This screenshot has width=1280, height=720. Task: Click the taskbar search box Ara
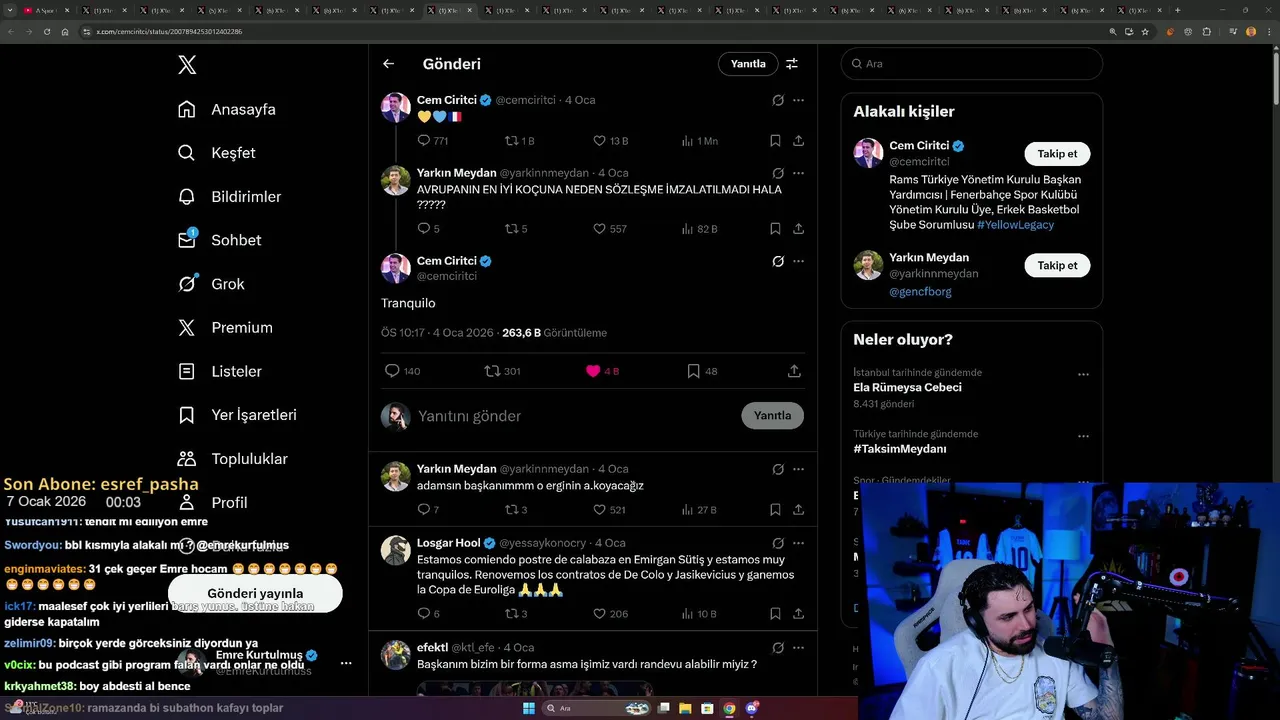click(595, 708)
